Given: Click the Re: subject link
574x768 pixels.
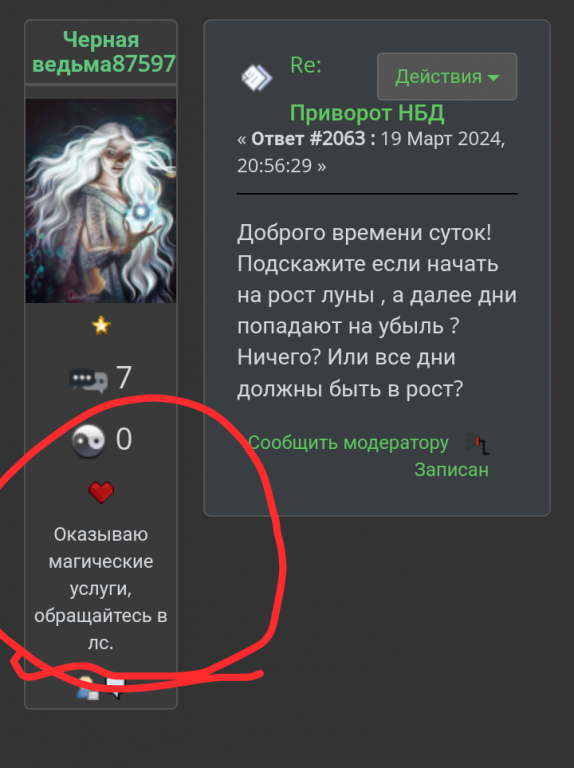Looking at the screenshot, I should pyautogui.click(x=306, y=65).
